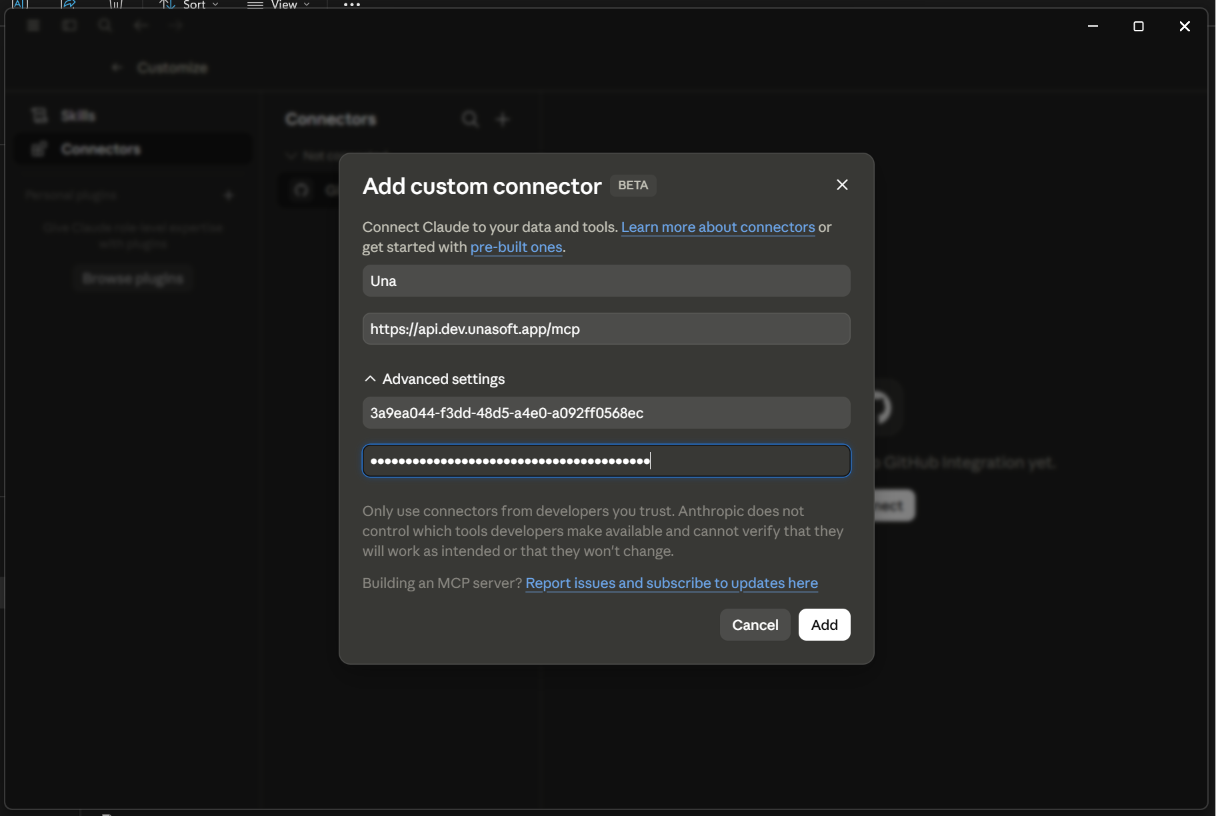The width and height of the screenshot is (1216, 817).
Task: Click the Browse plugins button
Action: click(x=133, y=279)
